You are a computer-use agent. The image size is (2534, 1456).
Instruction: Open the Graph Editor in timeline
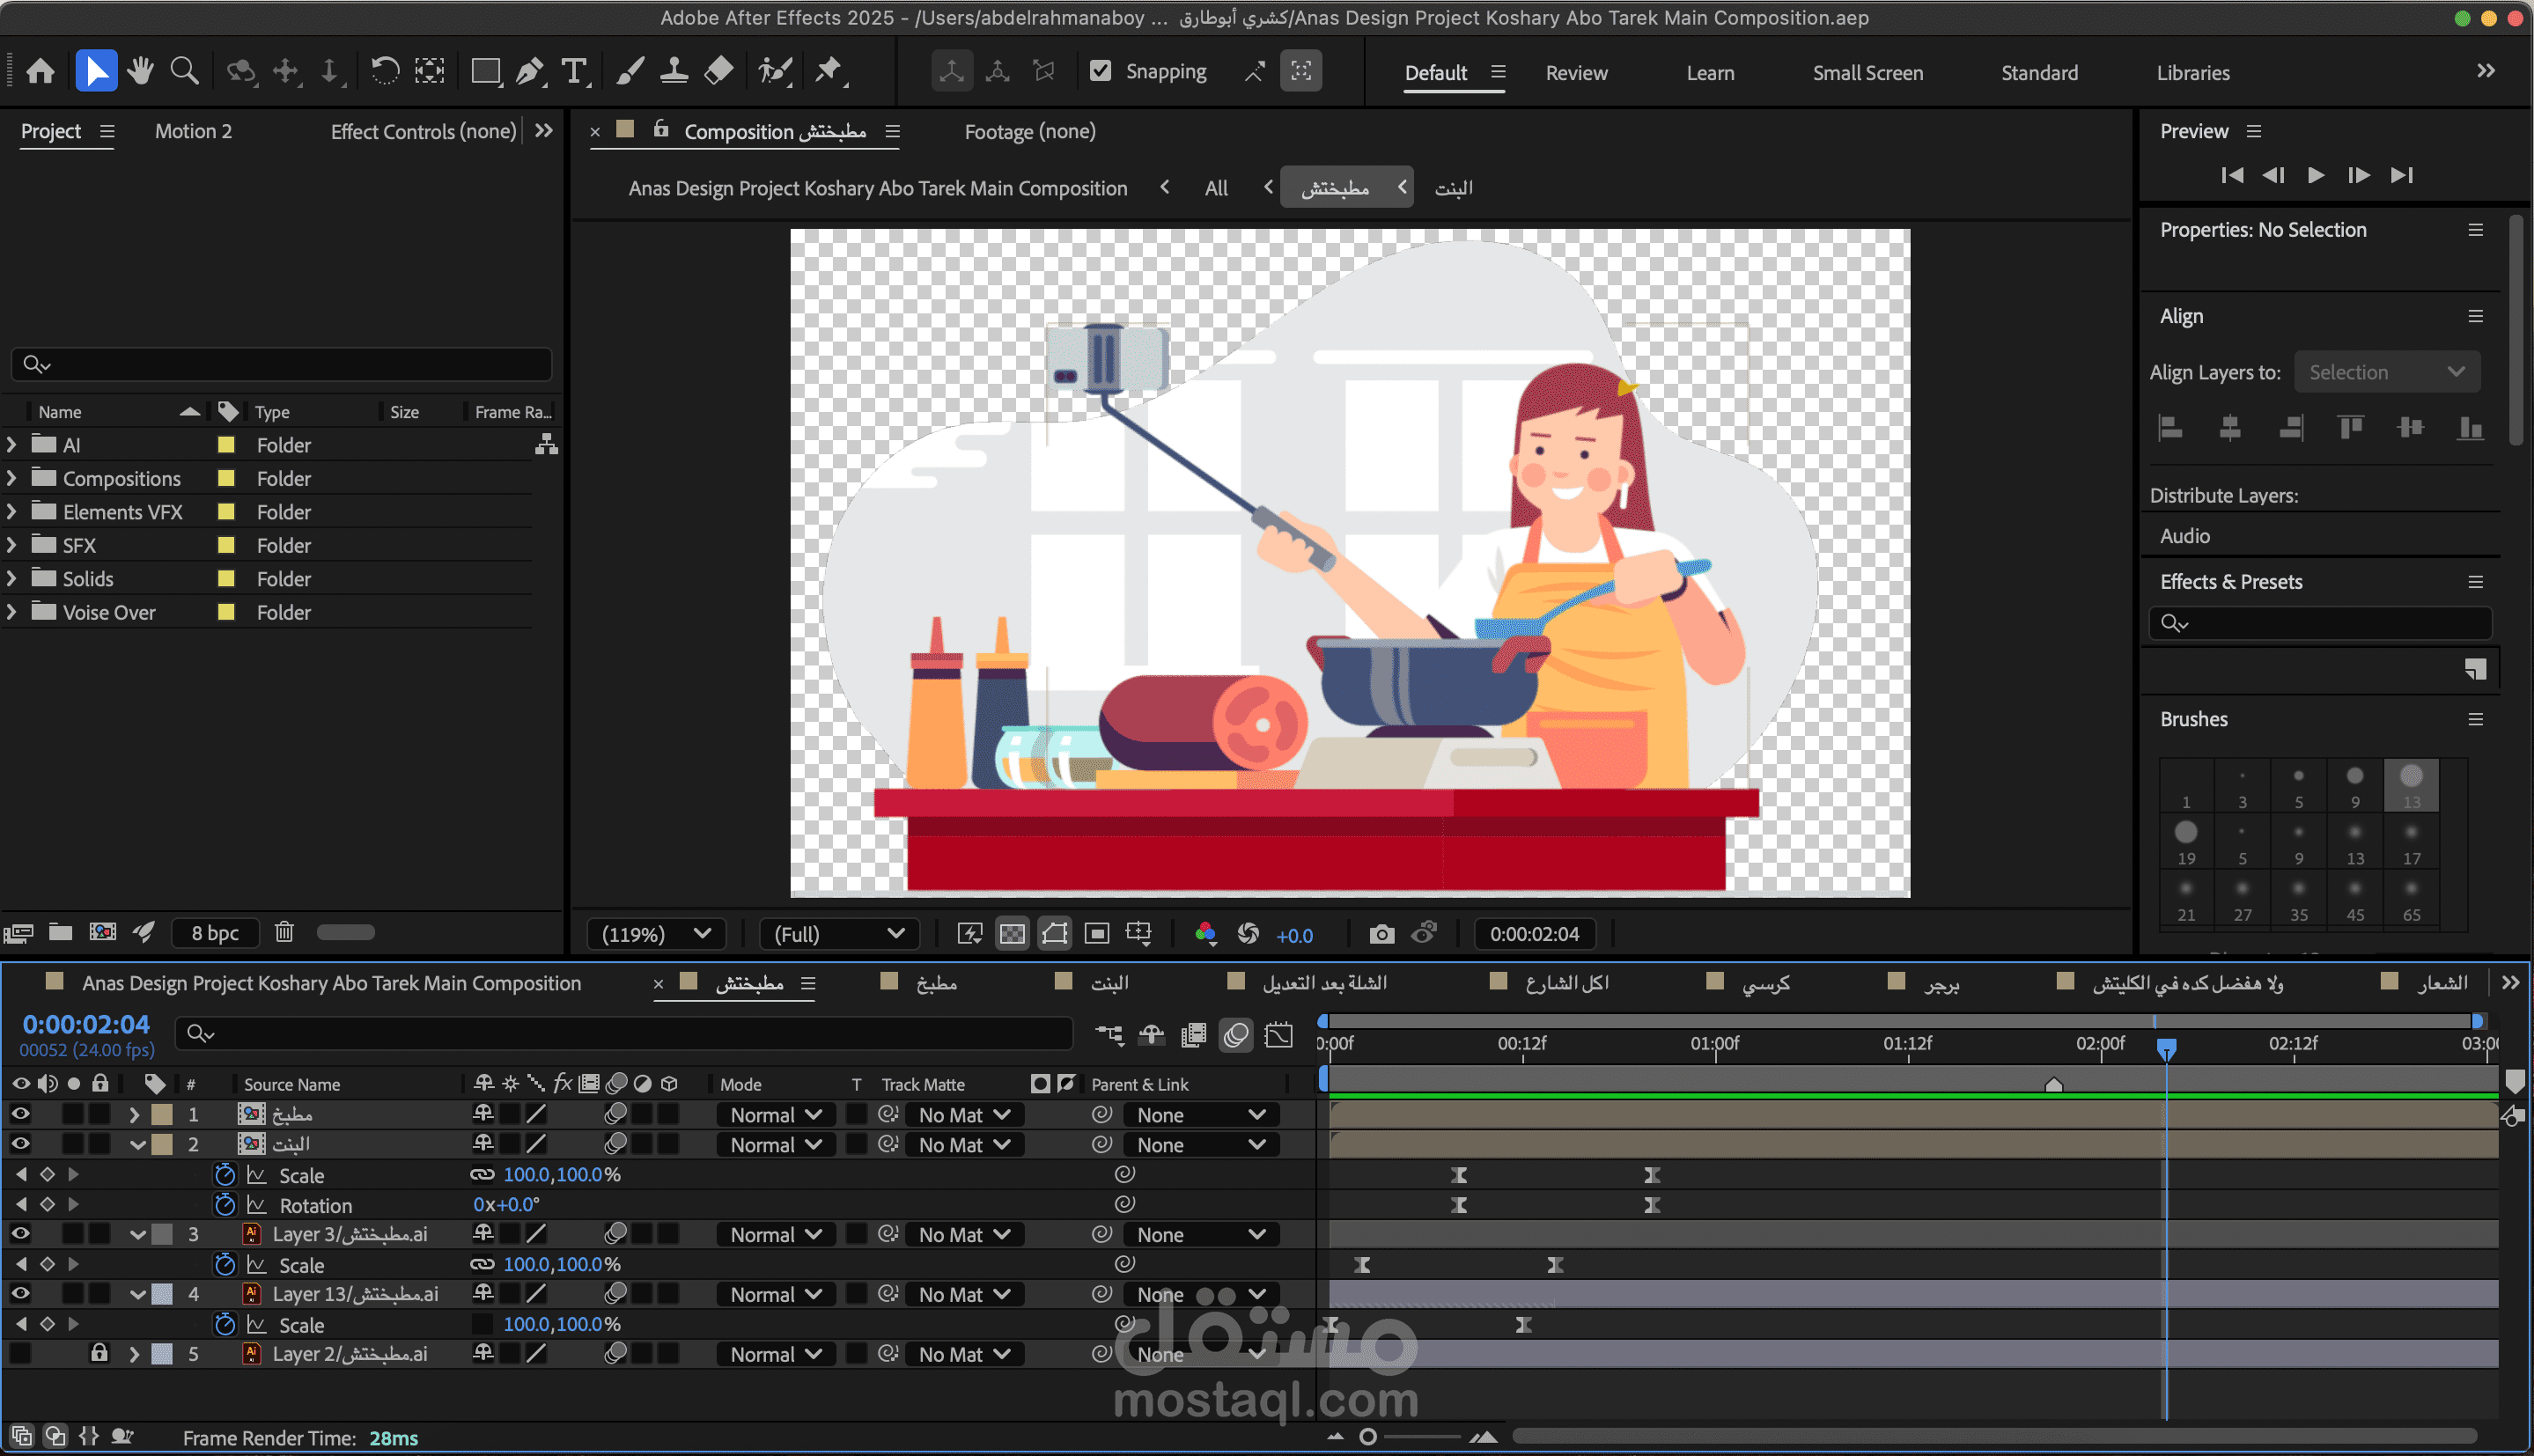[x=1279, y=1035]
